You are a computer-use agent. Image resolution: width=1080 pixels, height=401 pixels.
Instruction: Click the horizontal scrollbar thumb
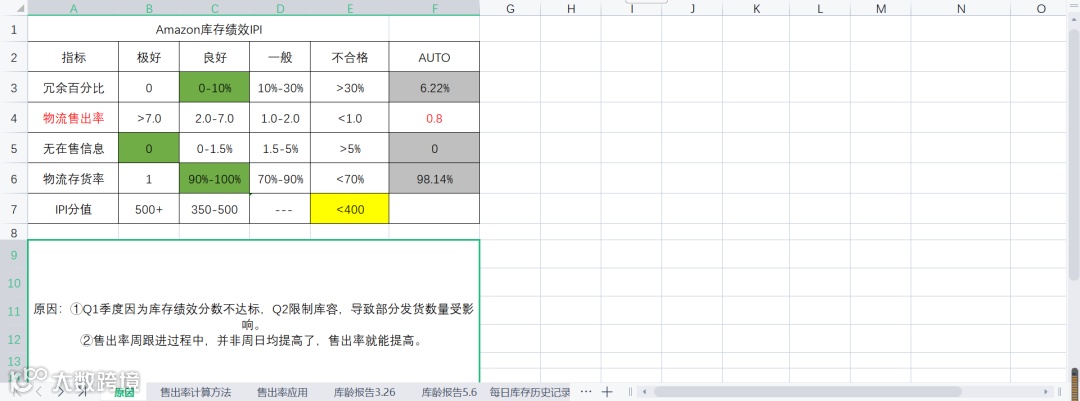click(810, 391)
